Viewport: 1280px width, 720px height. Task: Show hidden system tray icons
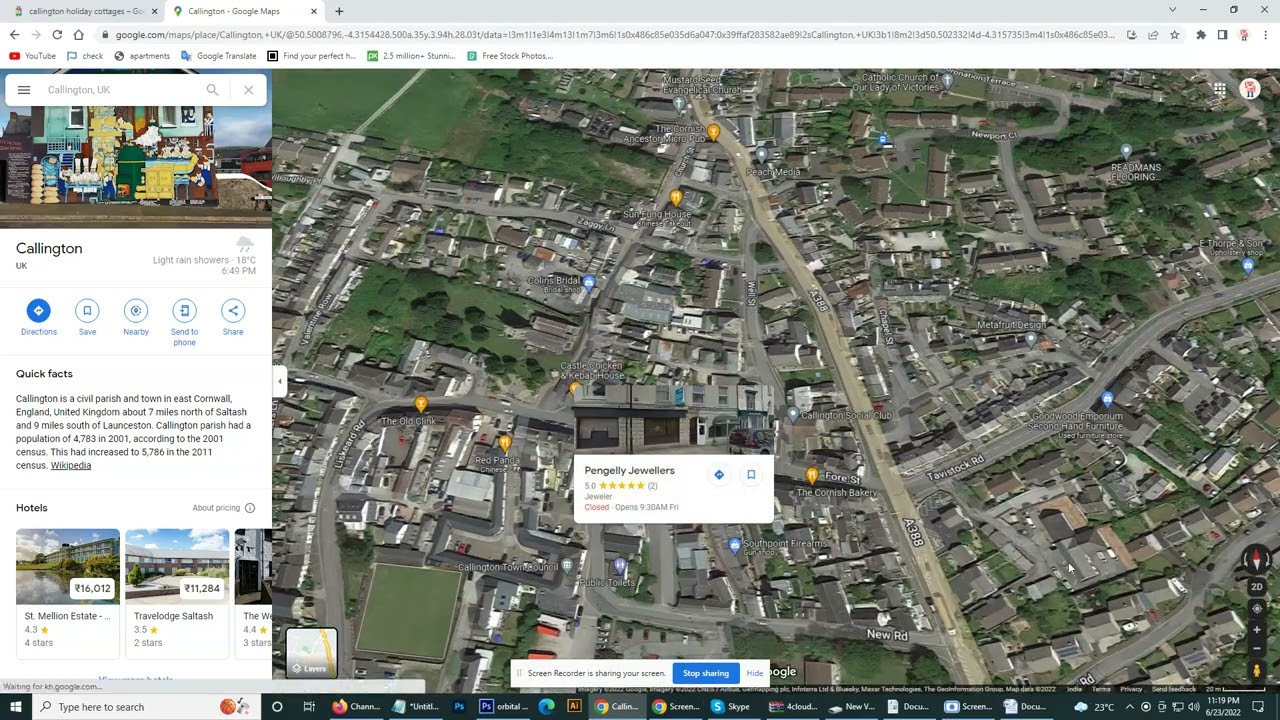[x=1130, y=707]
